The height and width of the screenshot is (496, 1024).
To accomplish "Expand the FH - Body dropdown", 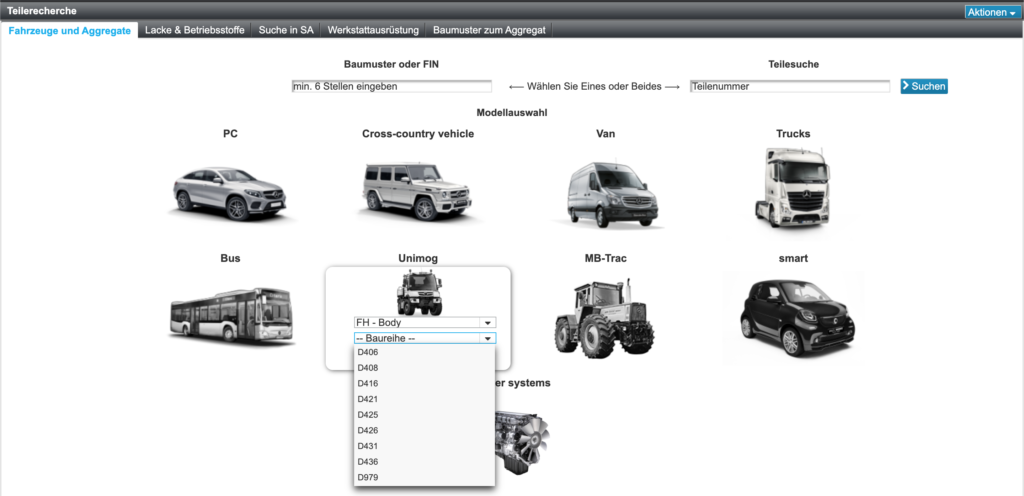I will tap(425, 323).
